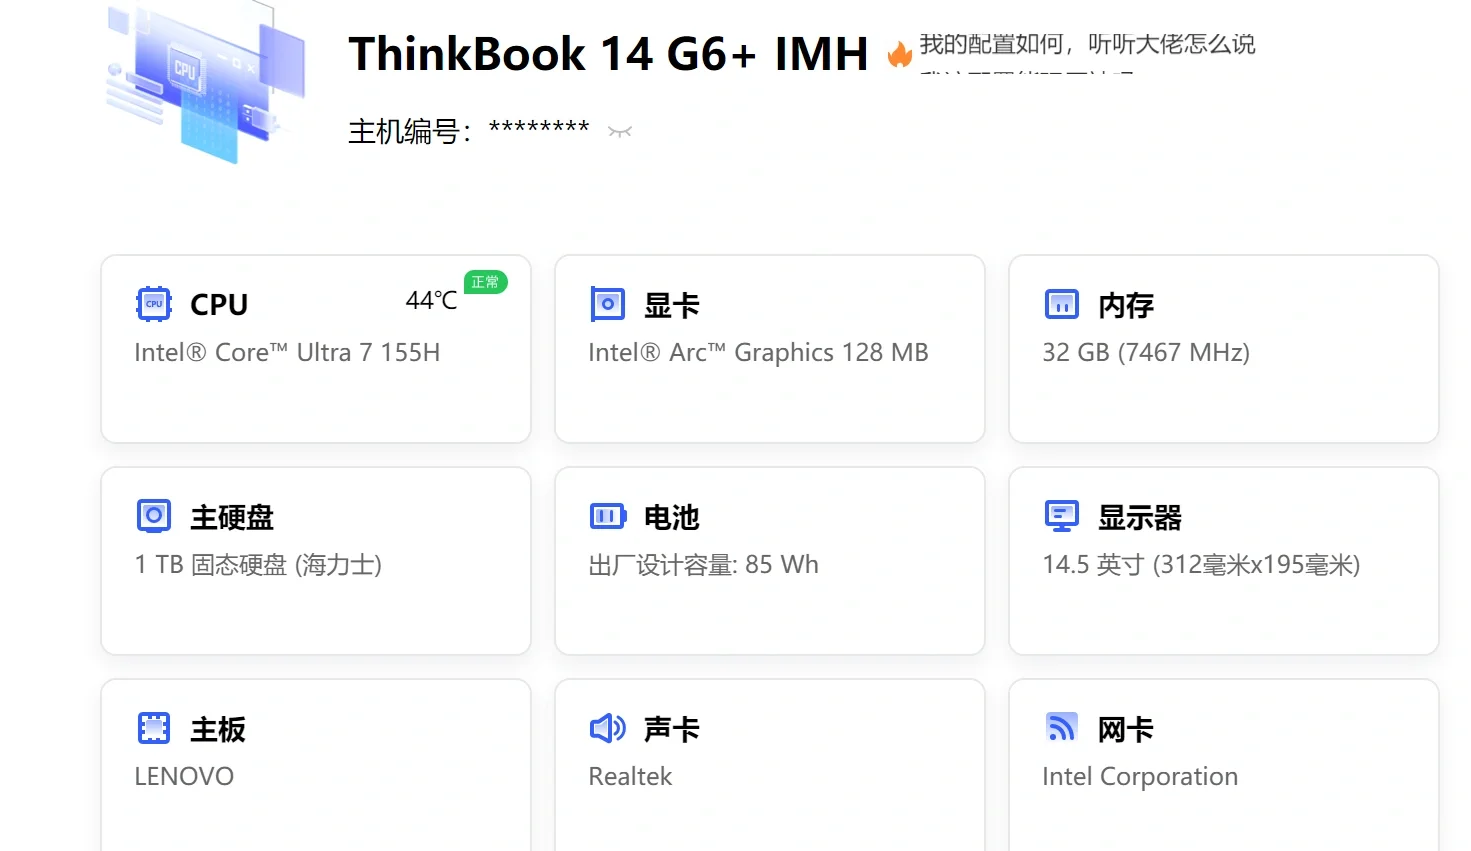Click the display monitor (显示器) icon
1471x851 pixels.
(x=1062, y=516)
